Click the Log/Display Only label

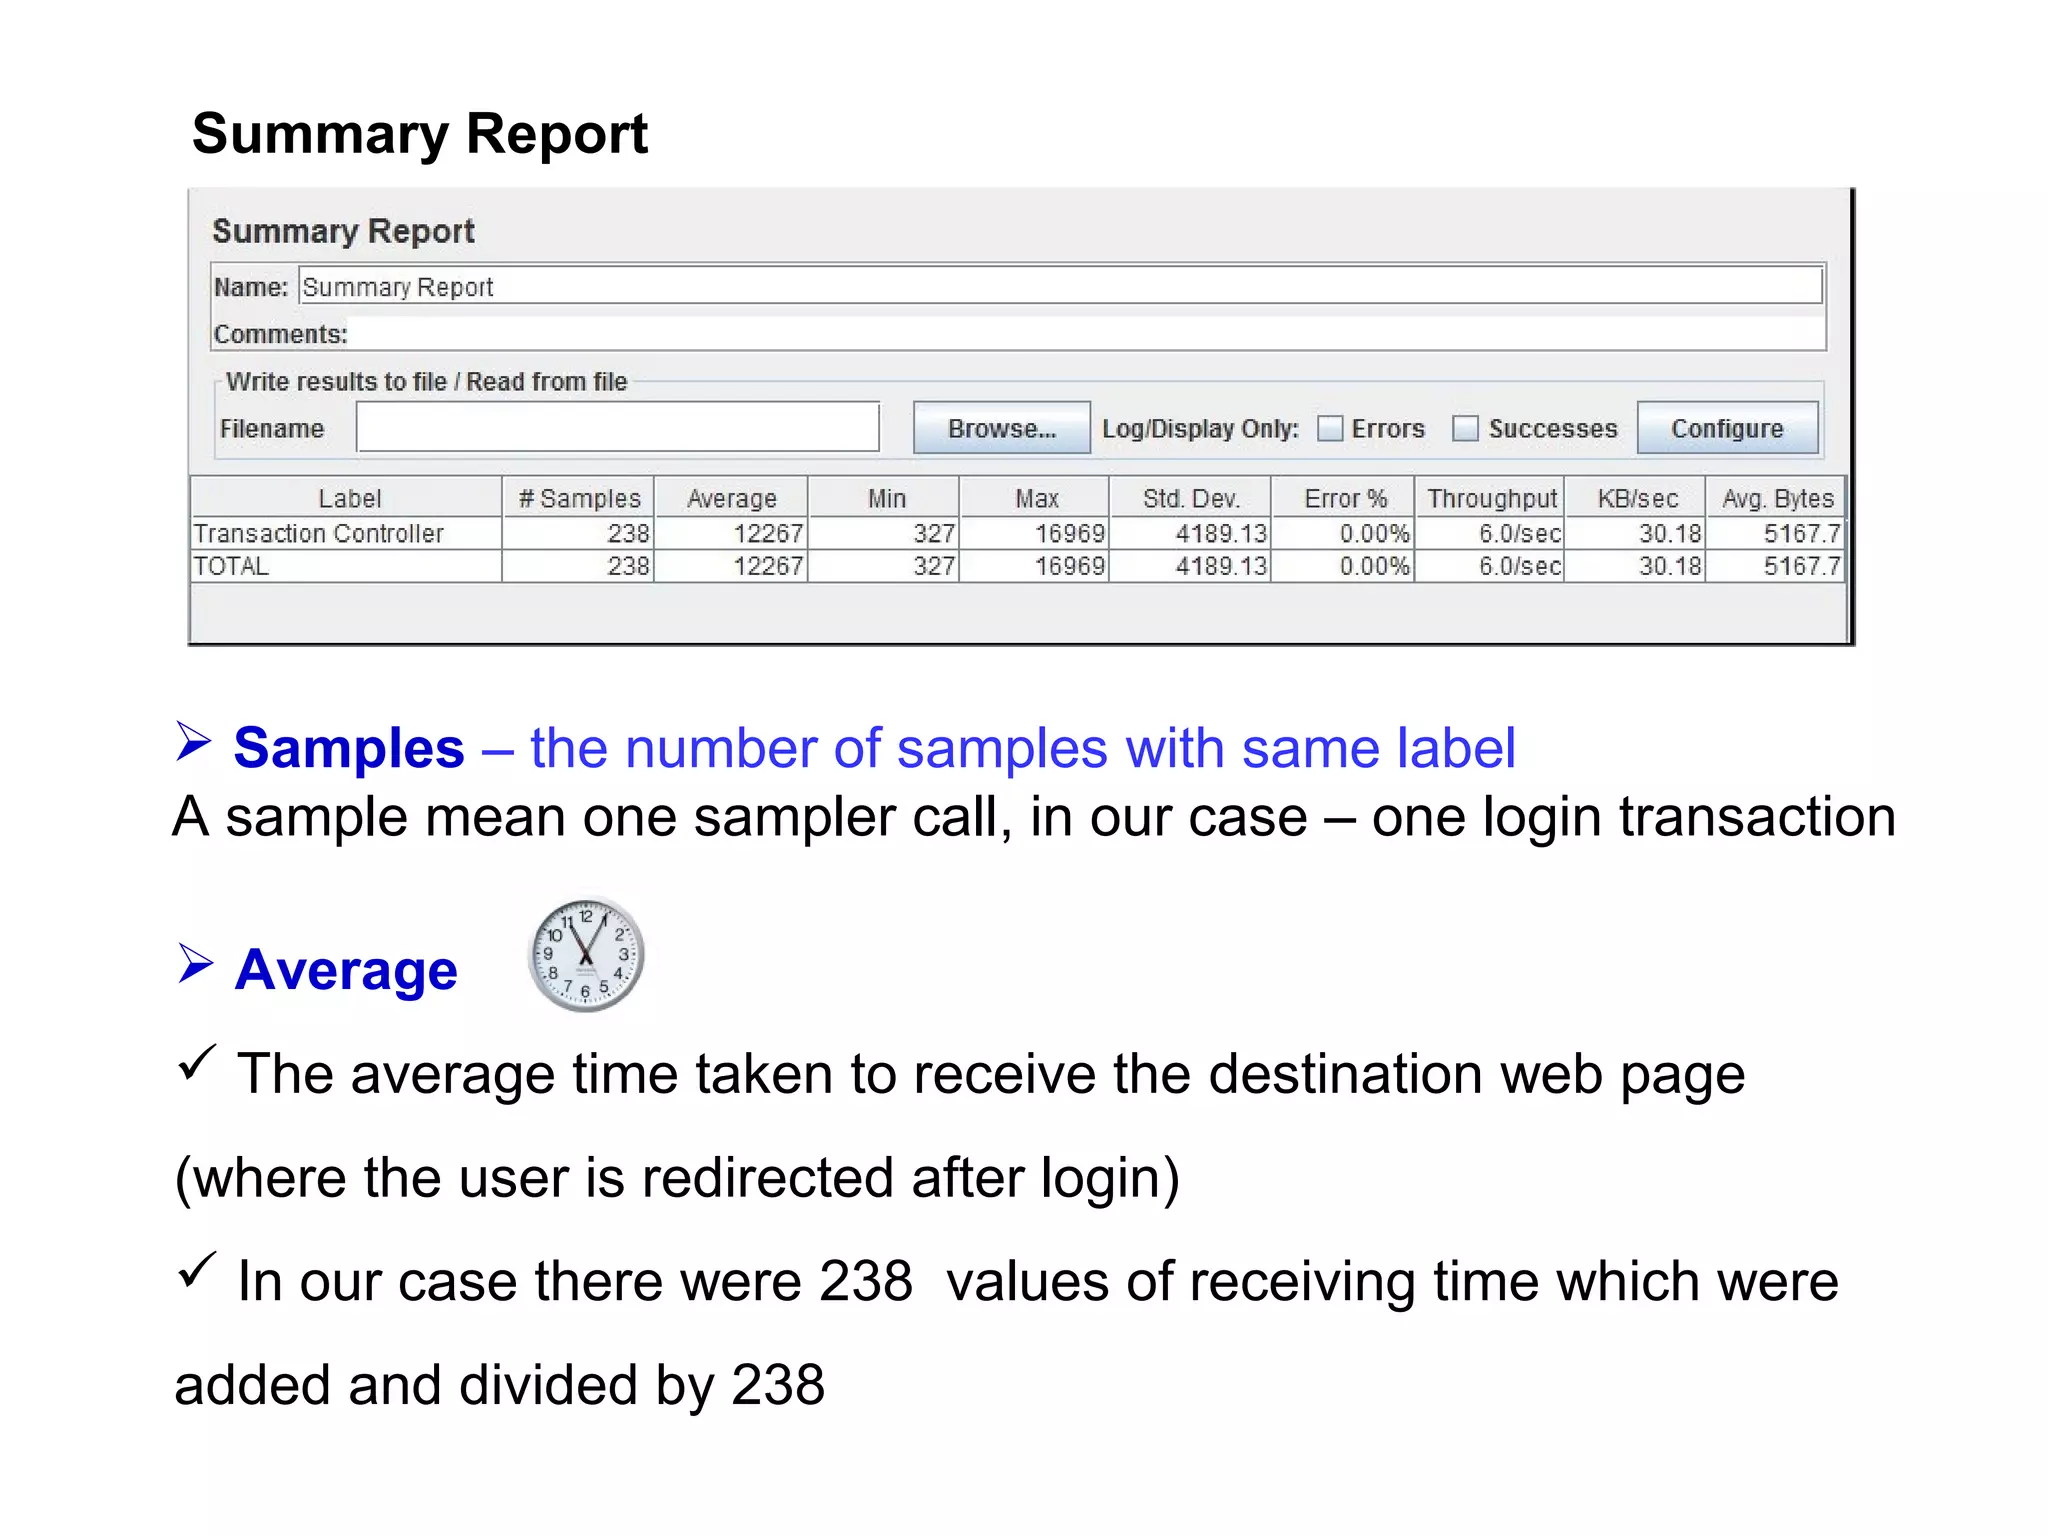coord(1200,428)
